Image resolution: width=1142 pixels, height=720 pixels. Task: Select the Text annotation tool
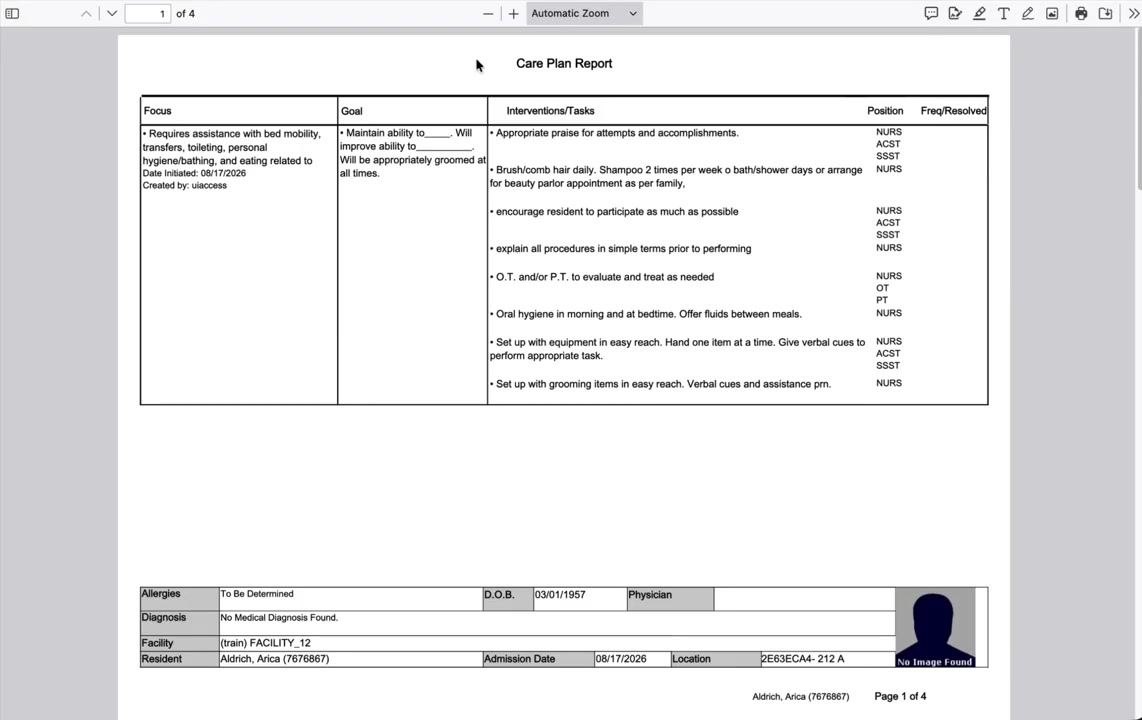(1004, 13)
